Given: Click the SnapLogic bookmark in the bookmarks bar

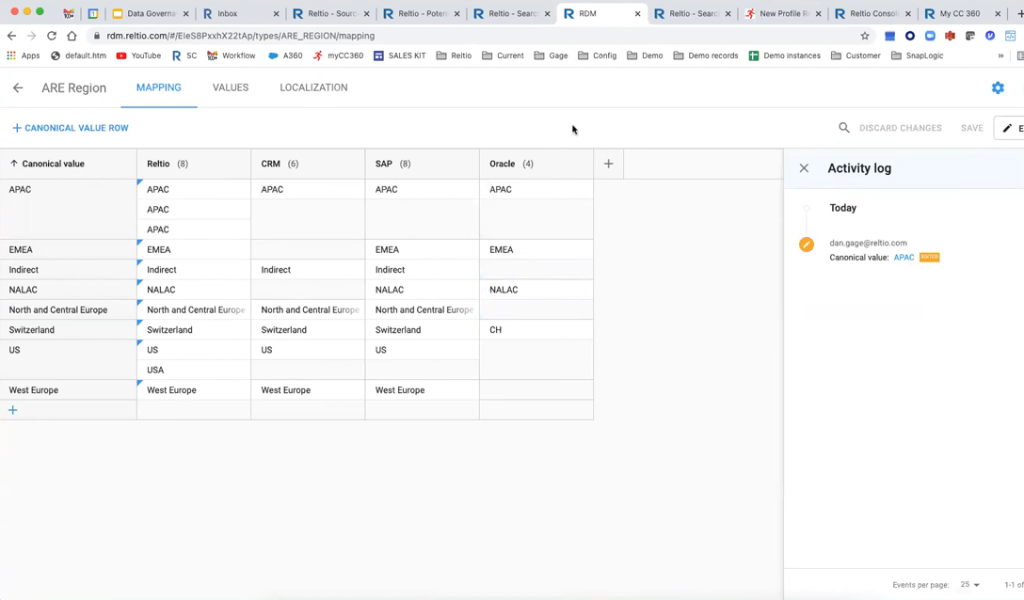Looking at the screenshot, I should [x=922, y=55].
